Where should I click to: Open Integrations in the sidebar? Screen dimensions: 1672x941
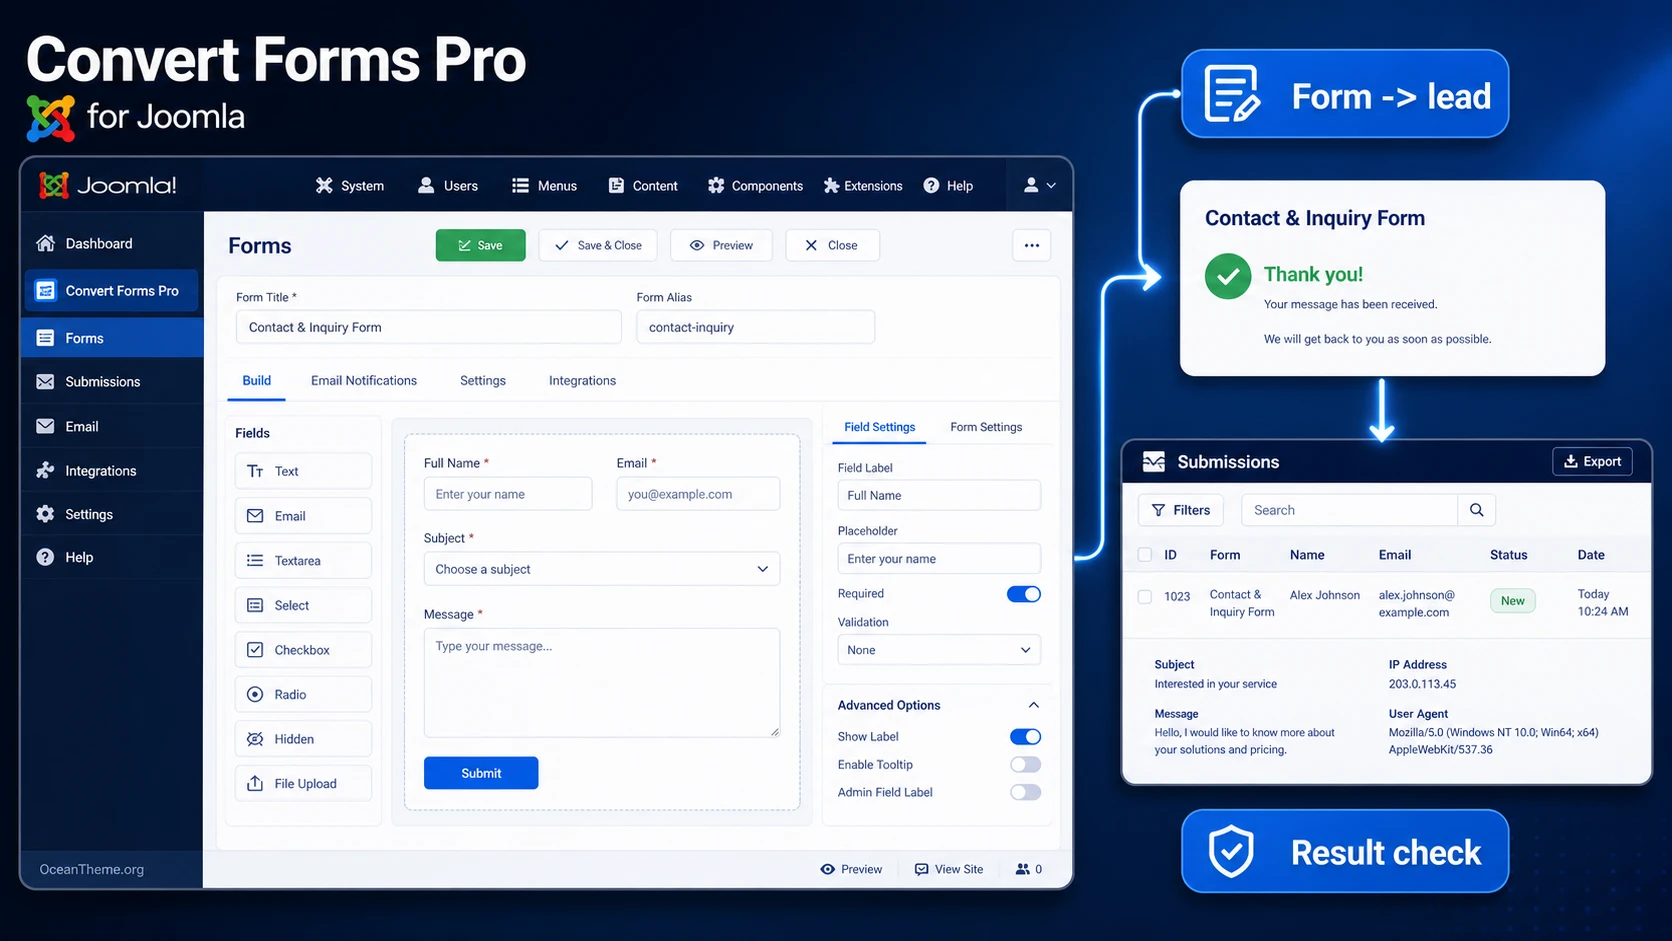[111, 471]
